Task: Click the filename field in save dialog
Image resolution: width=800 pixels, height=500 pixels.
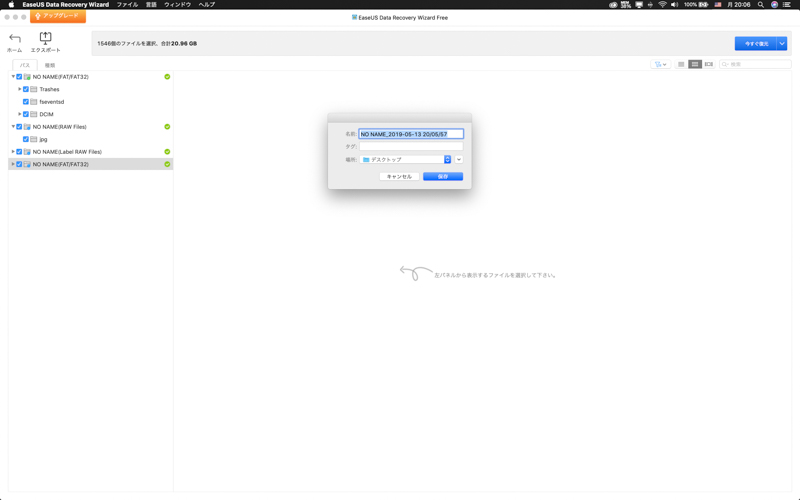Action: (x=411, y=134)
